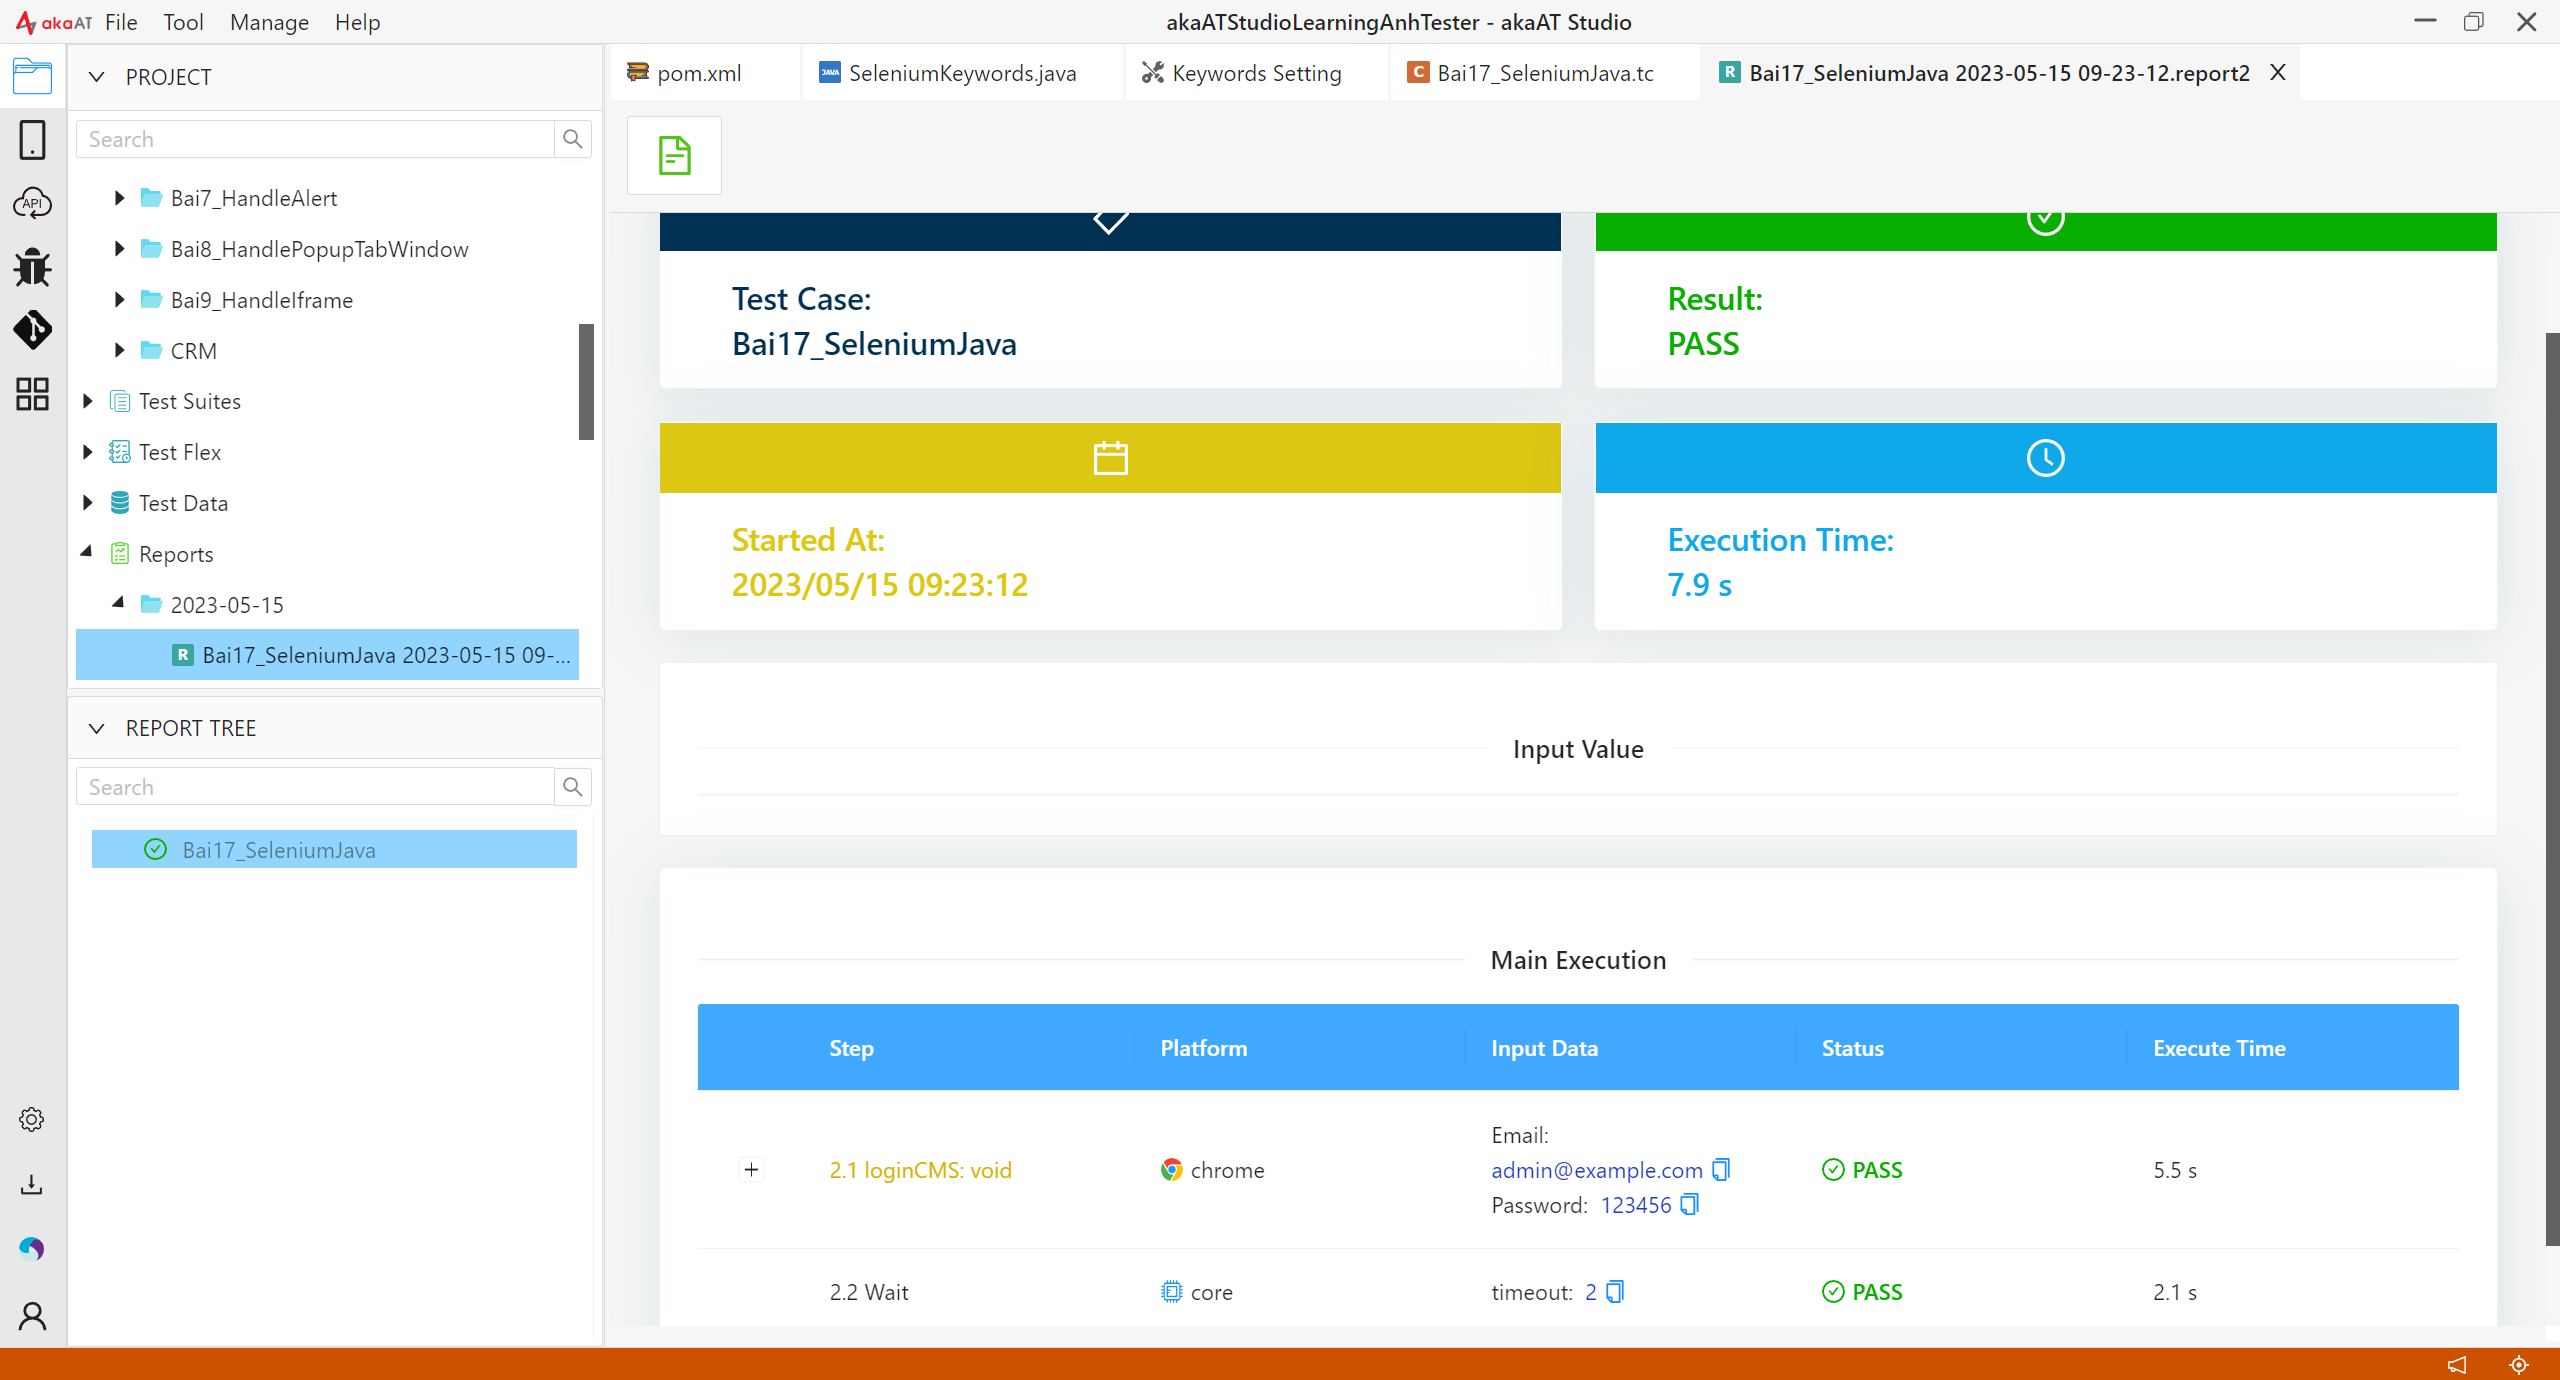Click the download icon in sidebar
2560x1380 pixels.
tap(32, 1185)
